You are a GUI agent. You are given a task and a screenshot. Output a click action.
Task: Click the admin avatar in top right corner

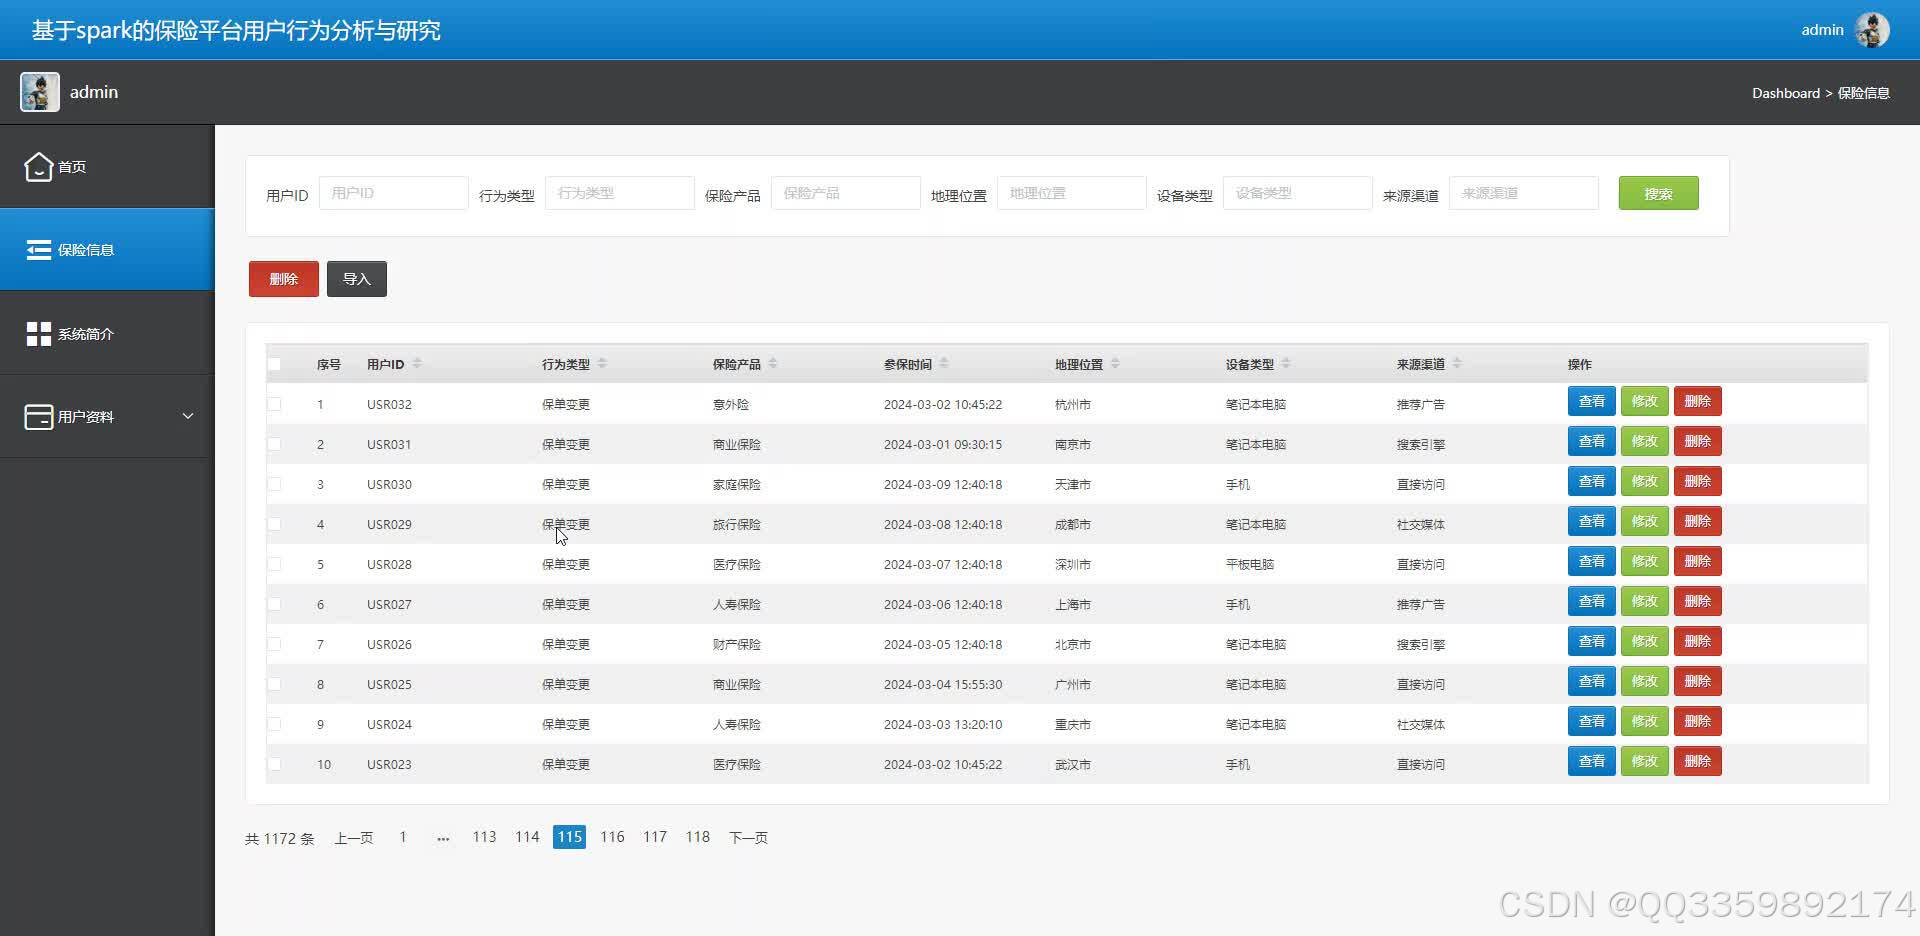pyautogui.click(x=1872, y=30)
